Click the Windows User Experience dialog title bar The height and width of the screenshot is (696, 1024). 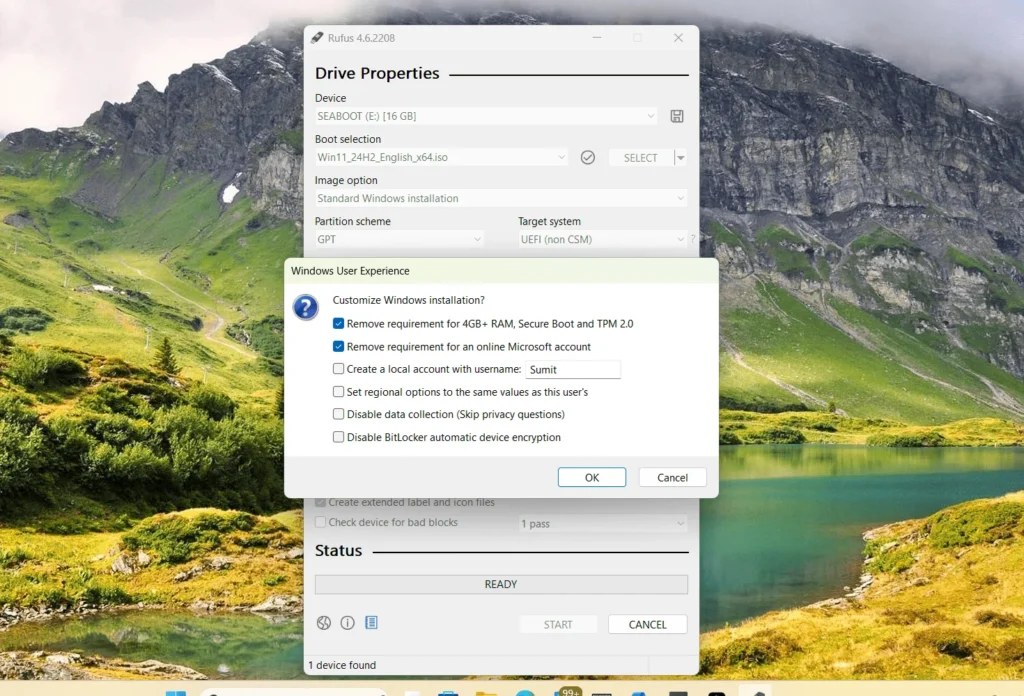(x=501, y=271)
